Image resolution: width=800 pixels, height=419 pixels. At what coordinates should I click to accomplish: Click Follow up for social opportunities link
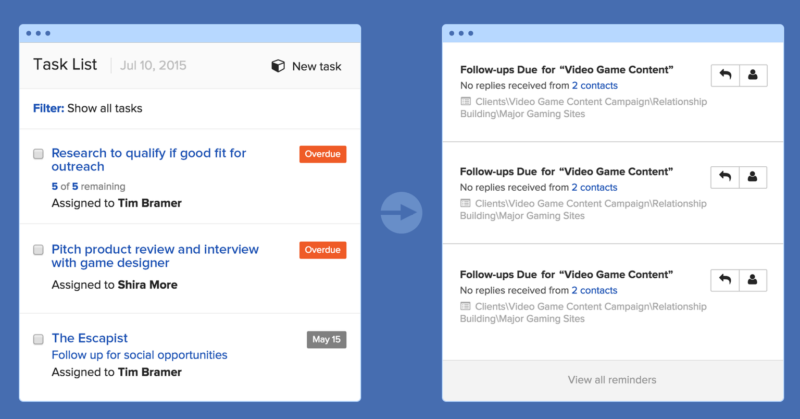[139, 355]
